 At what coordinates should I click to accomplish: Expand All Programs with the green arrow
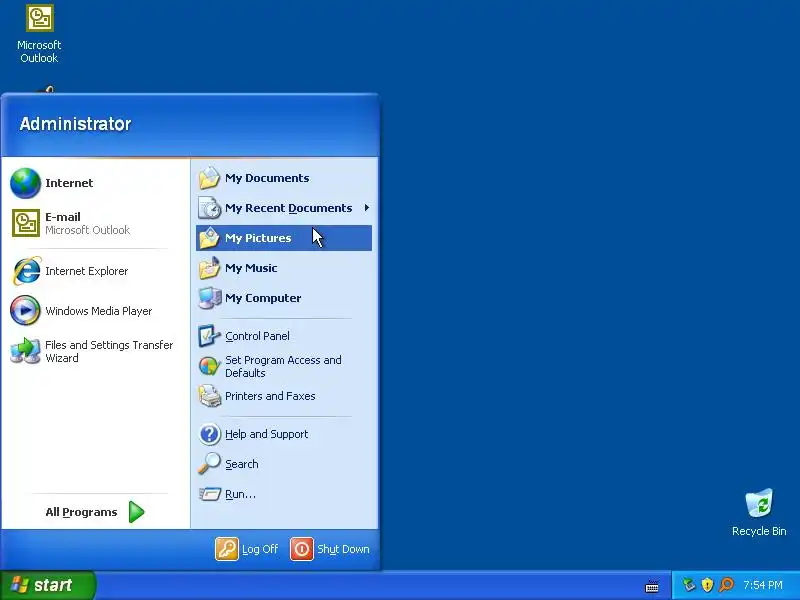(136, 512)
